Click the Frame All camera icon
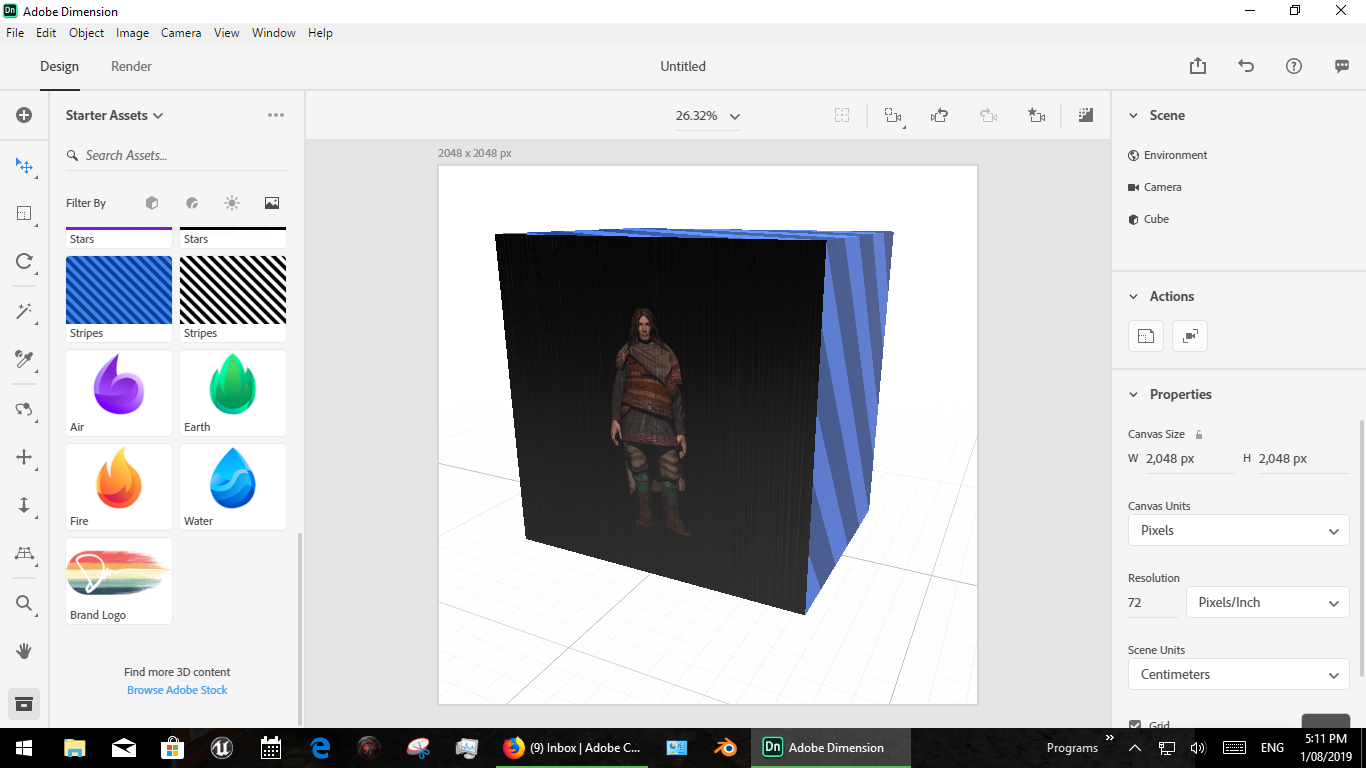The image size is (1366, 768). click(893, 115)
